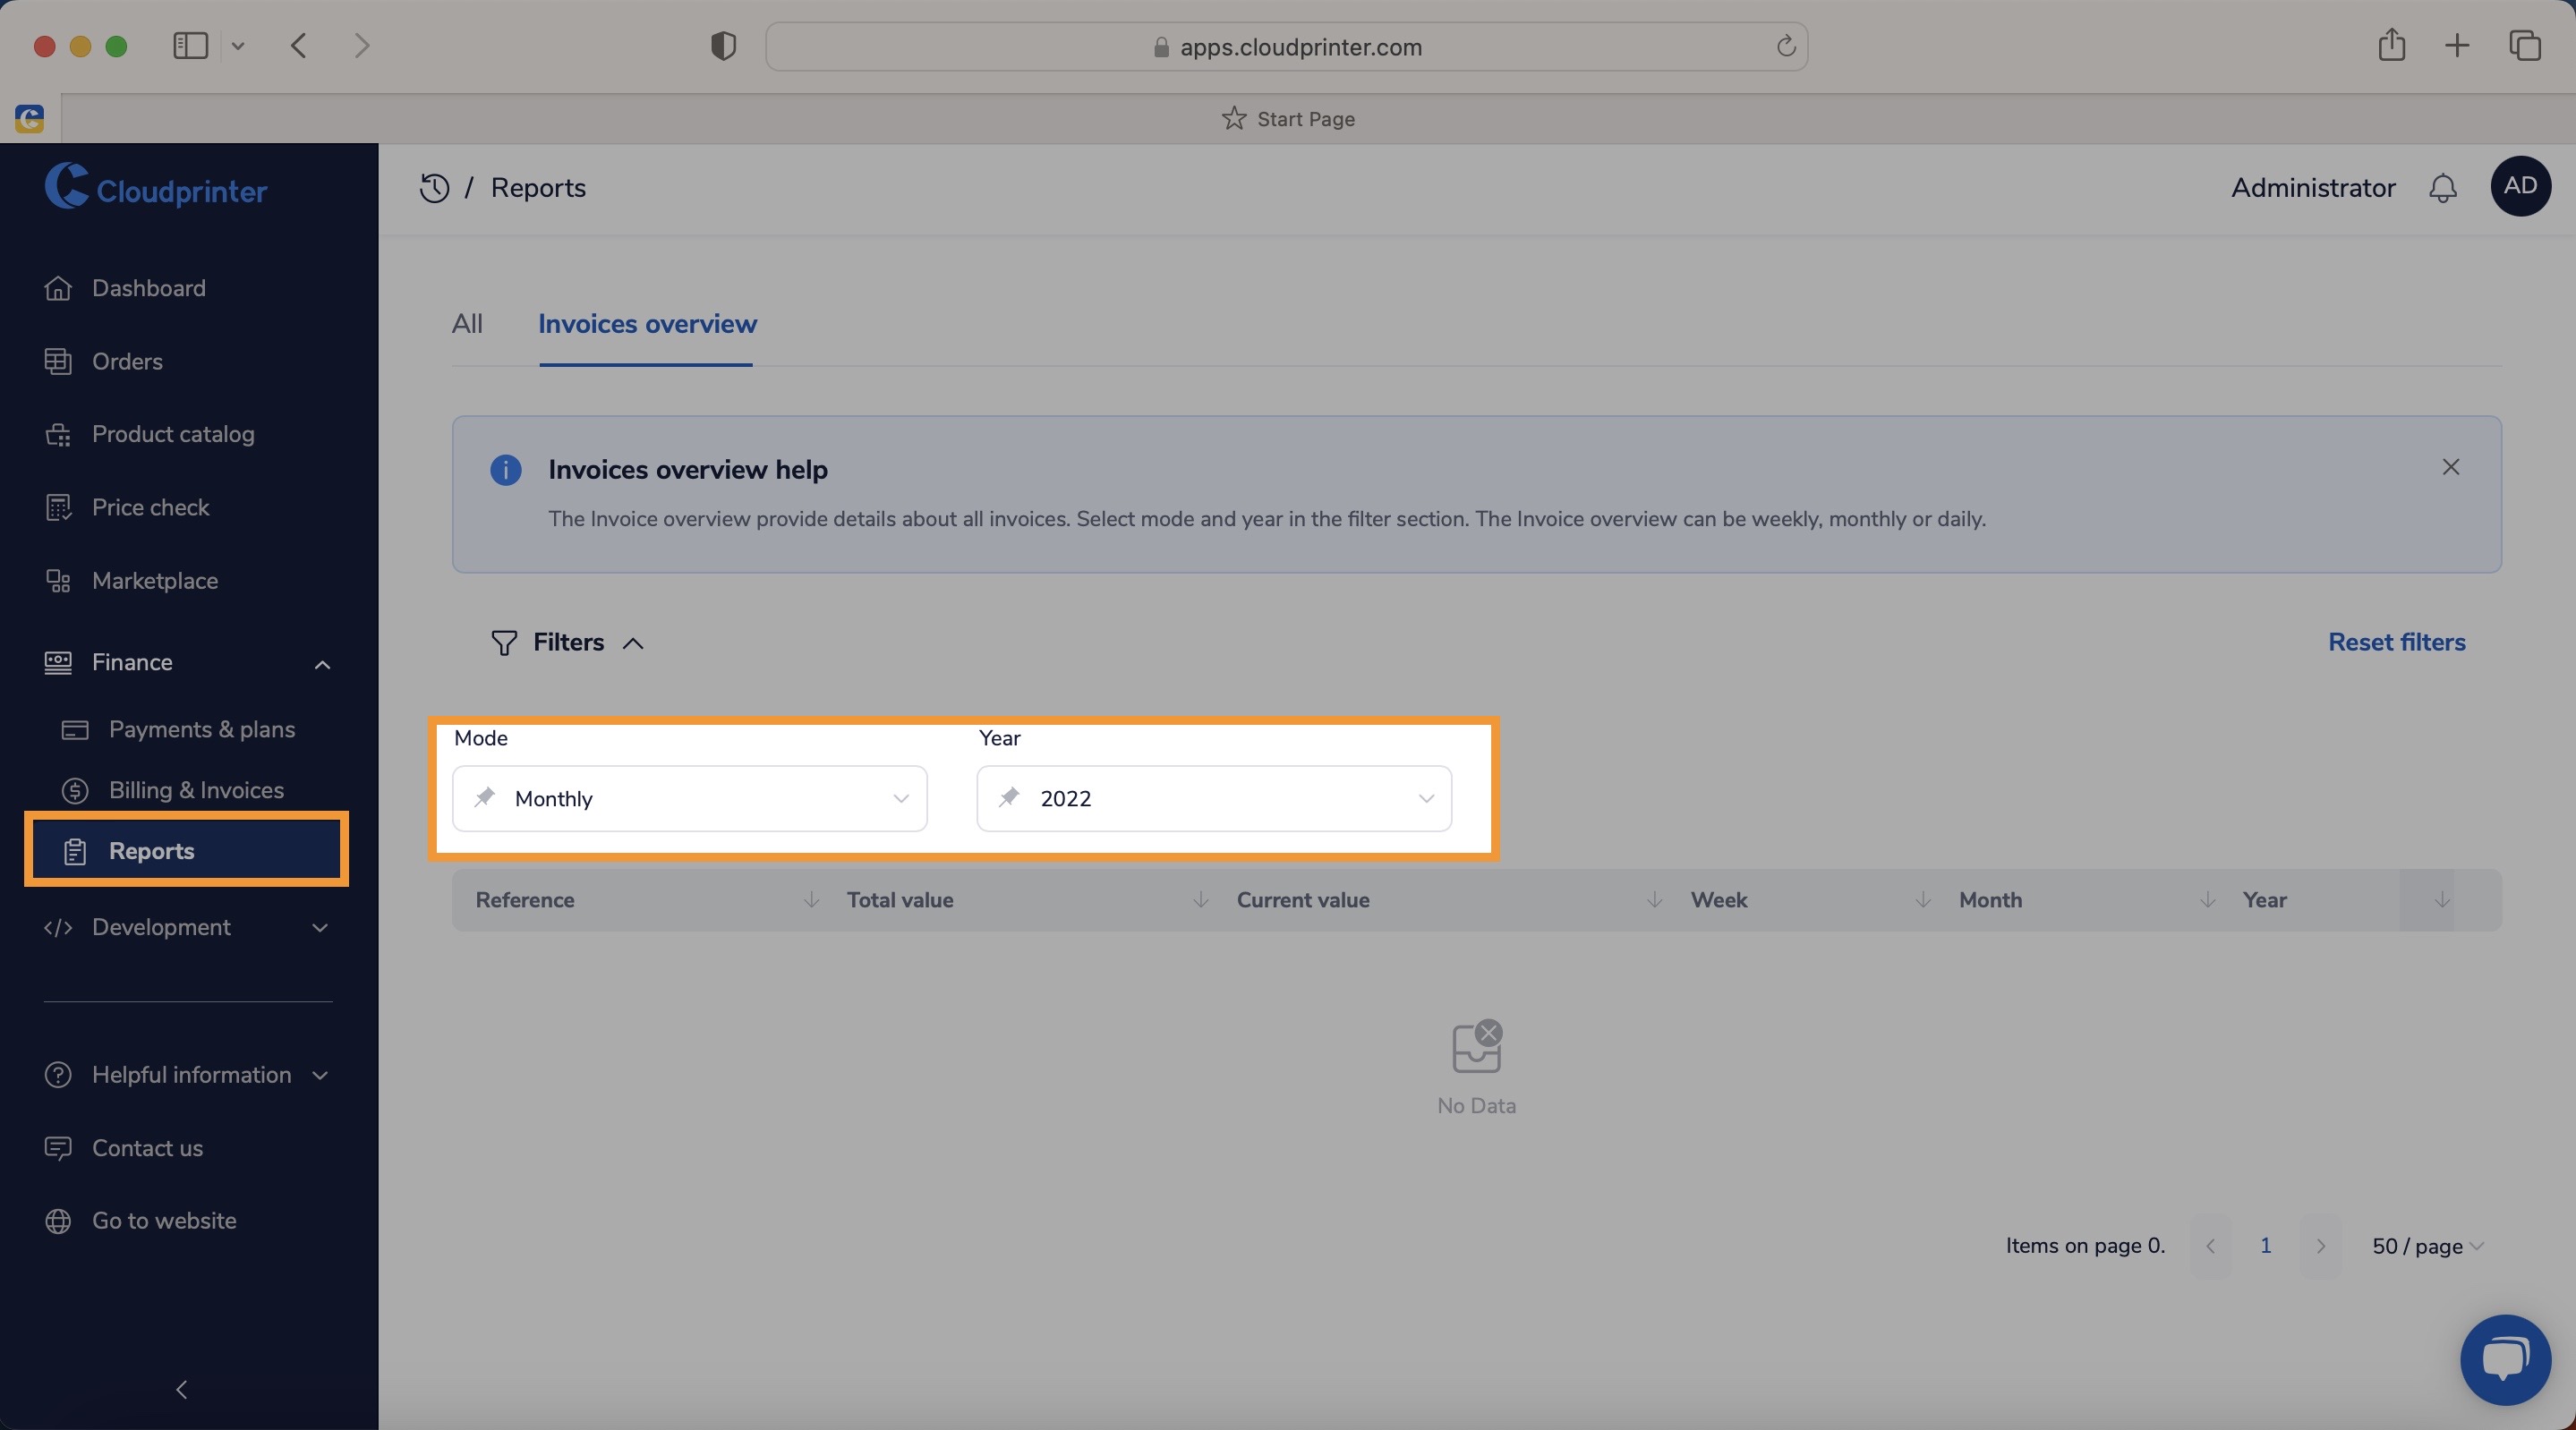Viewport: 2576px width, 1430px height.
Task: Sort by Year column
Action: [2442, 900]
